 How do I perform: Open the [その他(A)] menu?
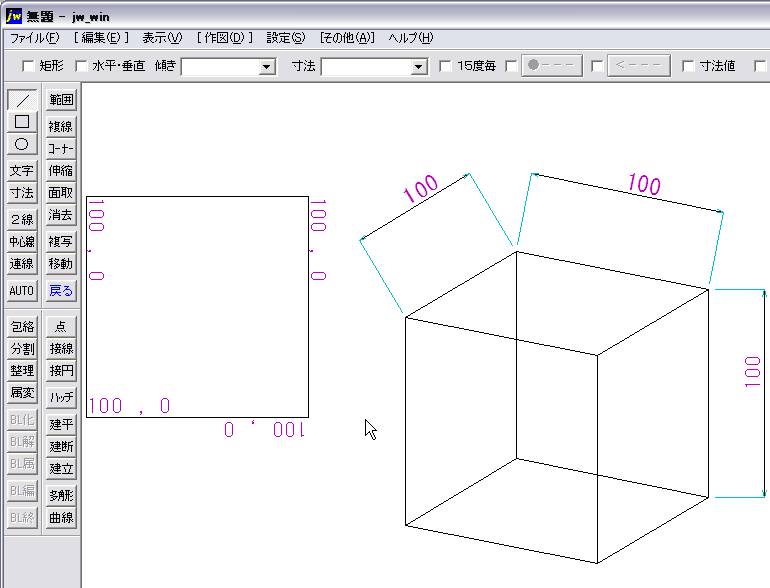tap(347, 38)
